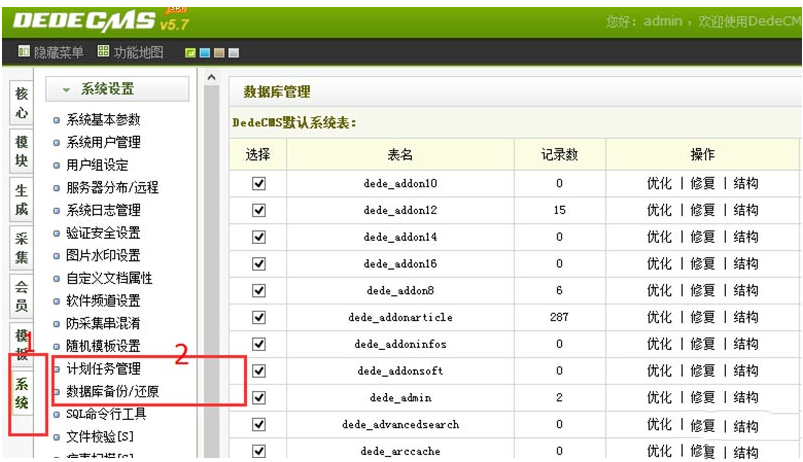This screenshot has height=462, width=803.
Task: Open 数据库备份/还原 in the sidebar
Action: 112,392
